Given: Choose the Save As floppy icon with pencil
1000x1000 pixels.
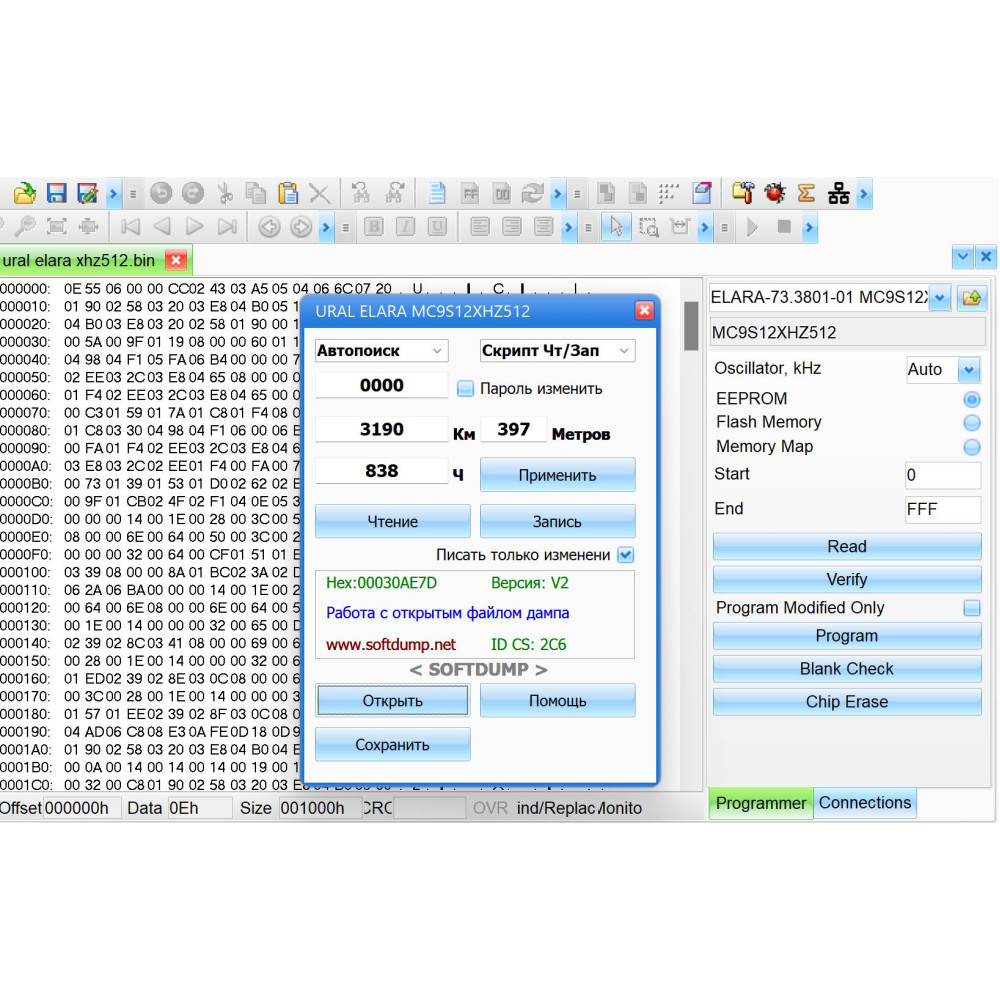Looking at the screenshot, I should pos(87,193).
